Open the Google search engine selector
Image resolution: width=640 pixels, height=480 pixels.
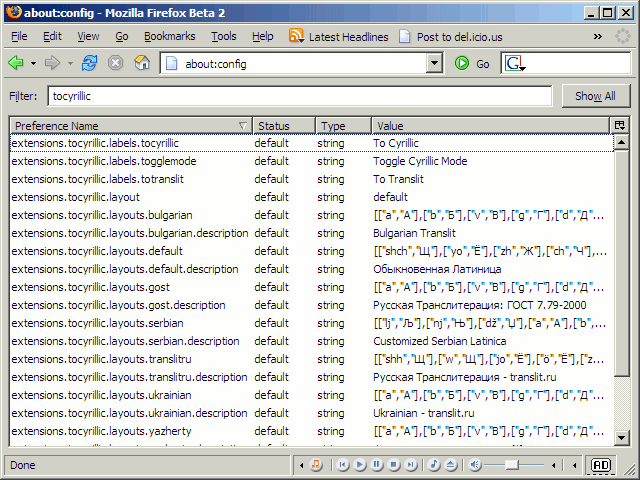(x=515, y=64)
